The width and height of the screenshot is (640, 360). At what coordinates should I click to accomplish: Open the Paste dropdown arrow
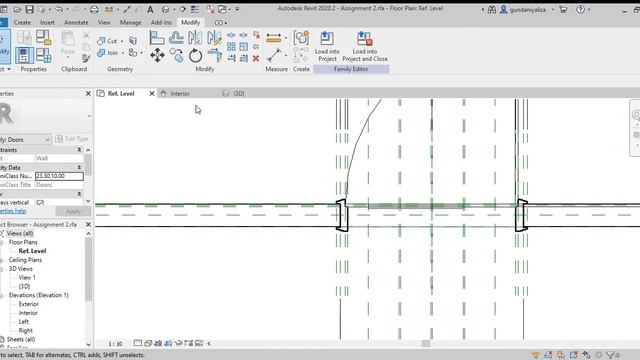pos(68,58)
